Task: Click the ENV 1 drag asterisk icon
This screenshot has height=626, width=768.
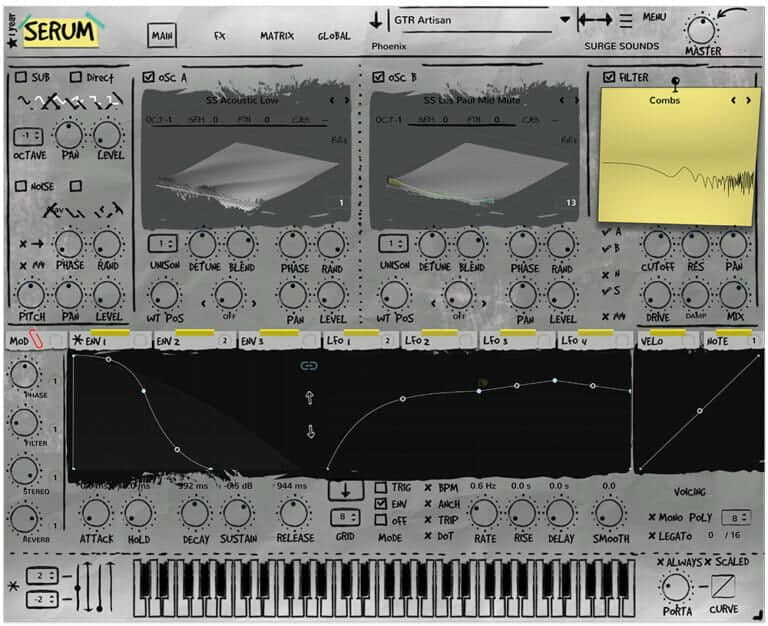Action: 77,340
